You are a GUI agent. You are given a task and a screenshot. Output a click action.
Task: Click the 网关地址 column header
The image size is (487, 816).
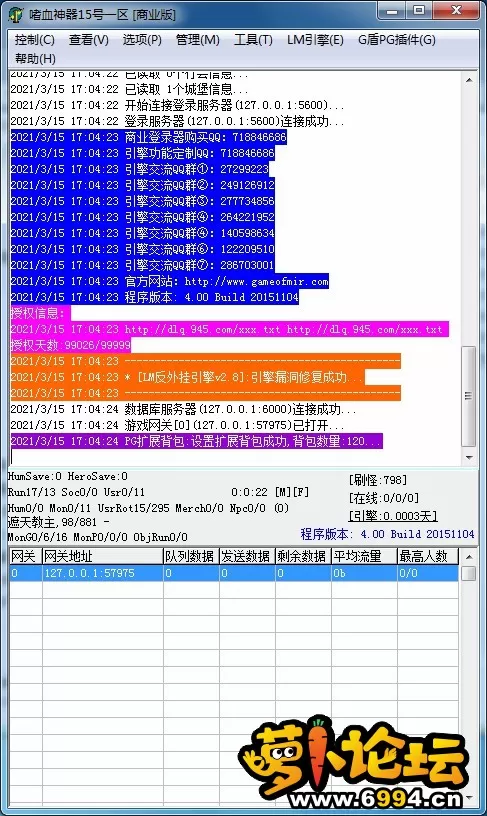(x=102, y=556)
